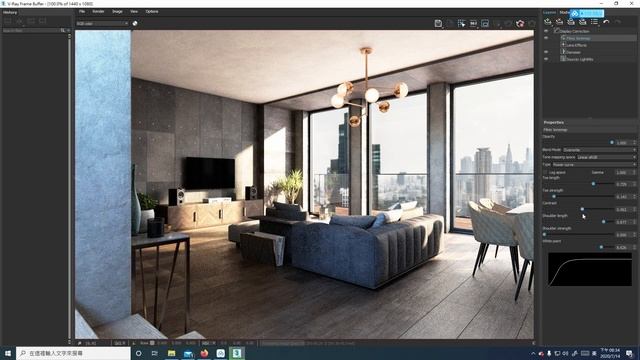Click the region render icon
640x360 pixels.
point(485,24)
